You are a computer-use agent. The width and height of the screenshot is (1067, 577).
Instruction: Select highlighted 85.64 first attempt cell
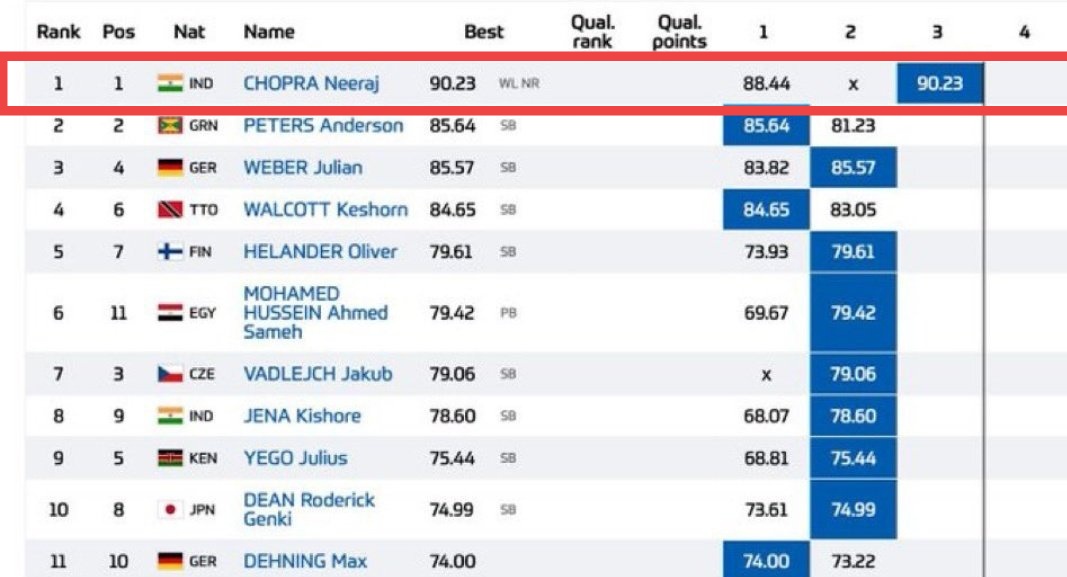tap(766, 126)
